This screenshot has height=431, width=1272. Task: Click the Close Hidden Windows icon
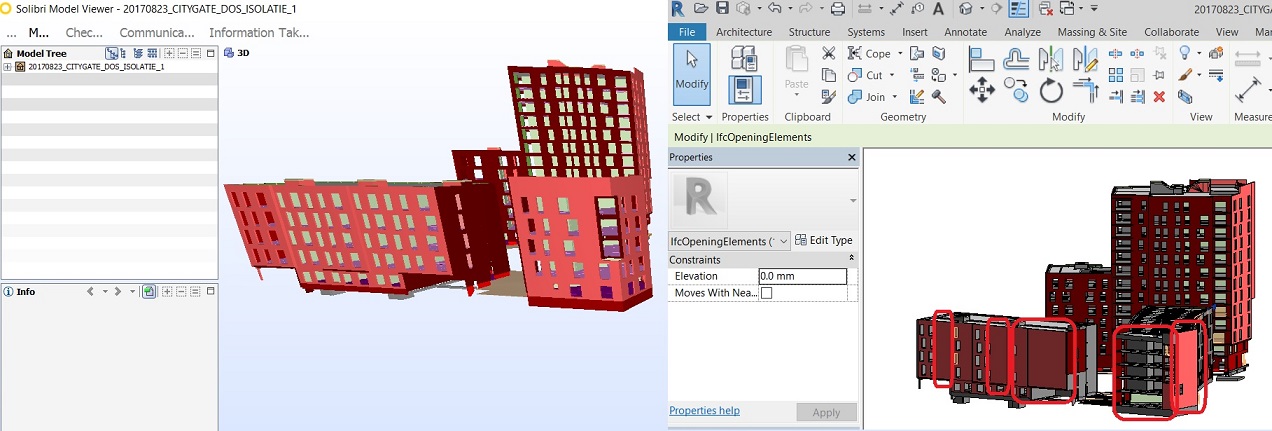pos(1045,9)
